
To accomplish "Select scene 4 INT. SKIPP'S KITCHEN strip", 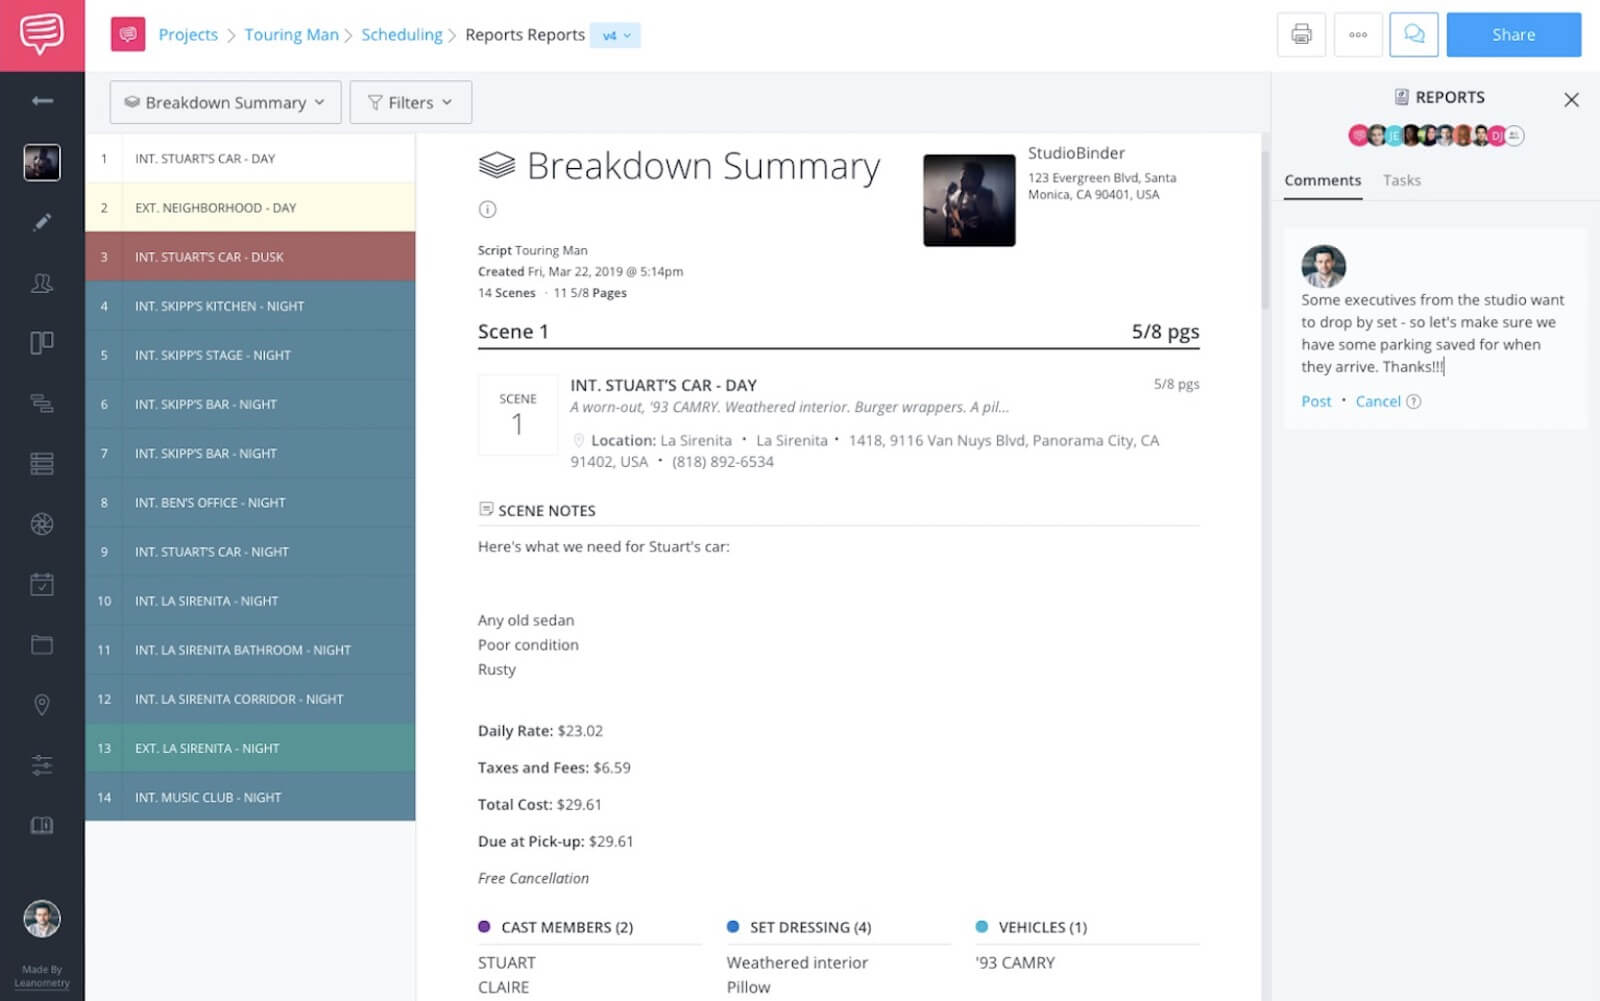I will 250,306.
